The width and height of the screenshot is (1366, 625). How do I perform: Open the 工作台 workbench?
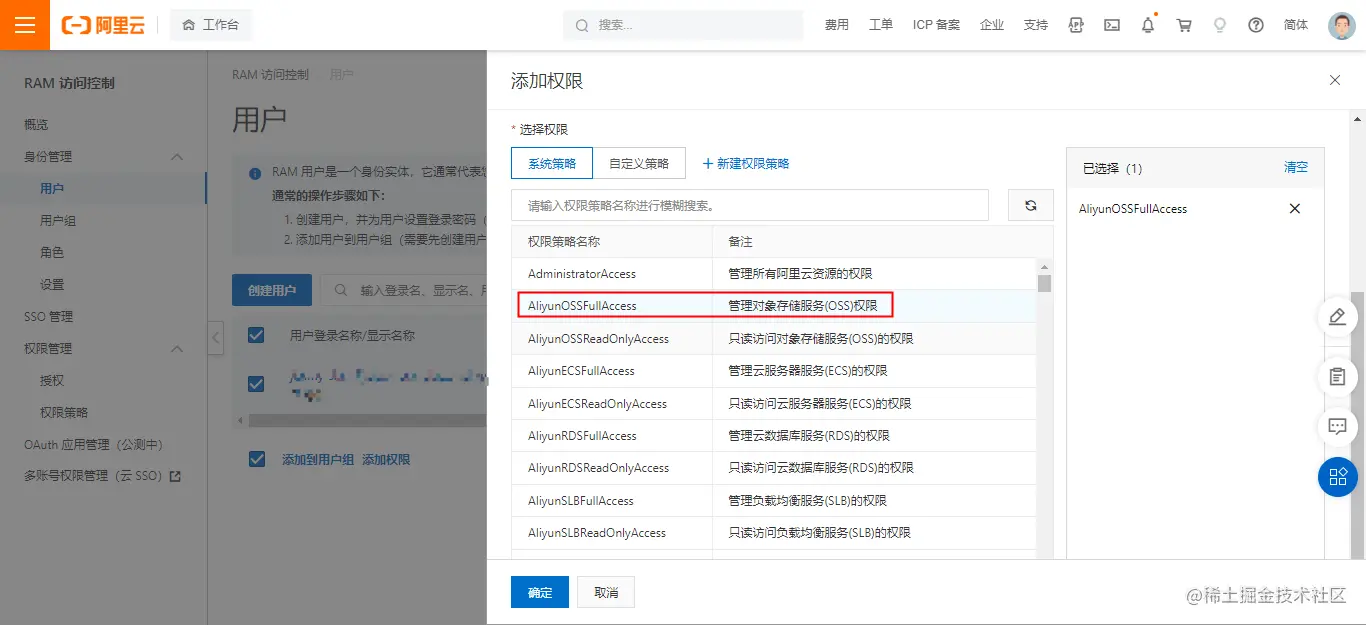[211, 25]
